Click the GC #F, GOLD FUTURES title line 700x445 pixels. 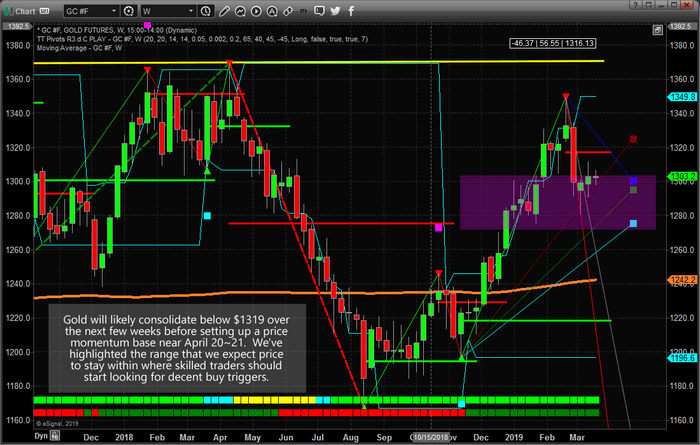click(118, 30)
